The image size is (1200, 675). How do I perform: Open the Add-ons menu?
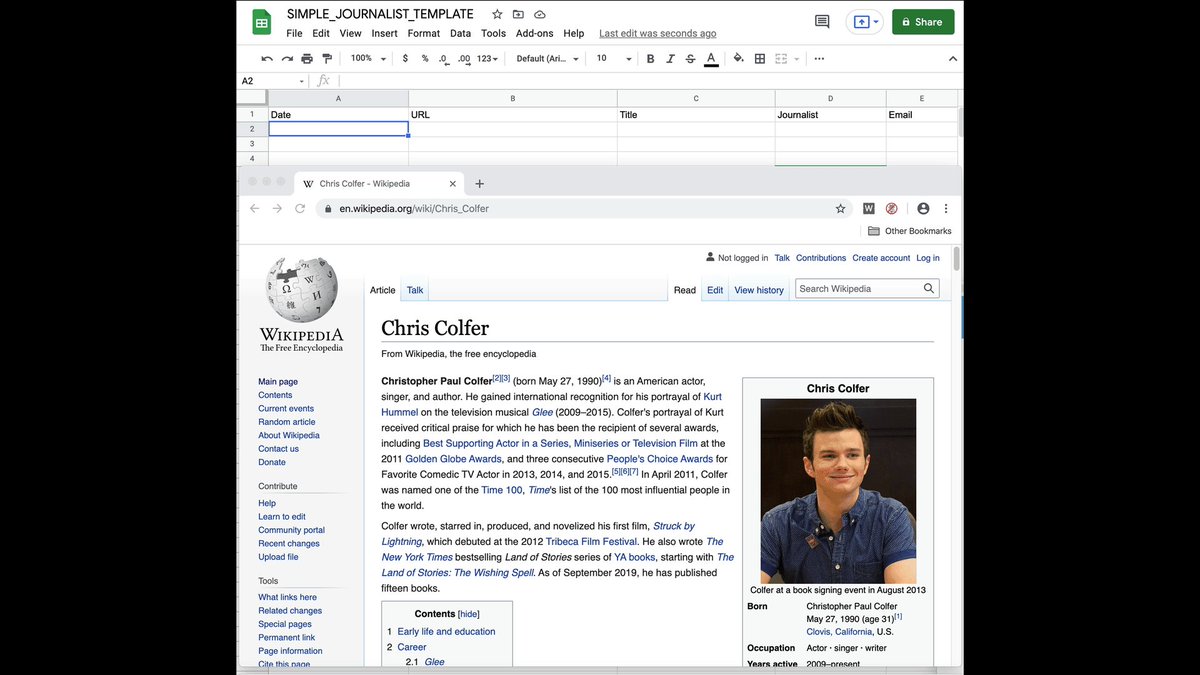pyautogui.click(x=535, y=33)
